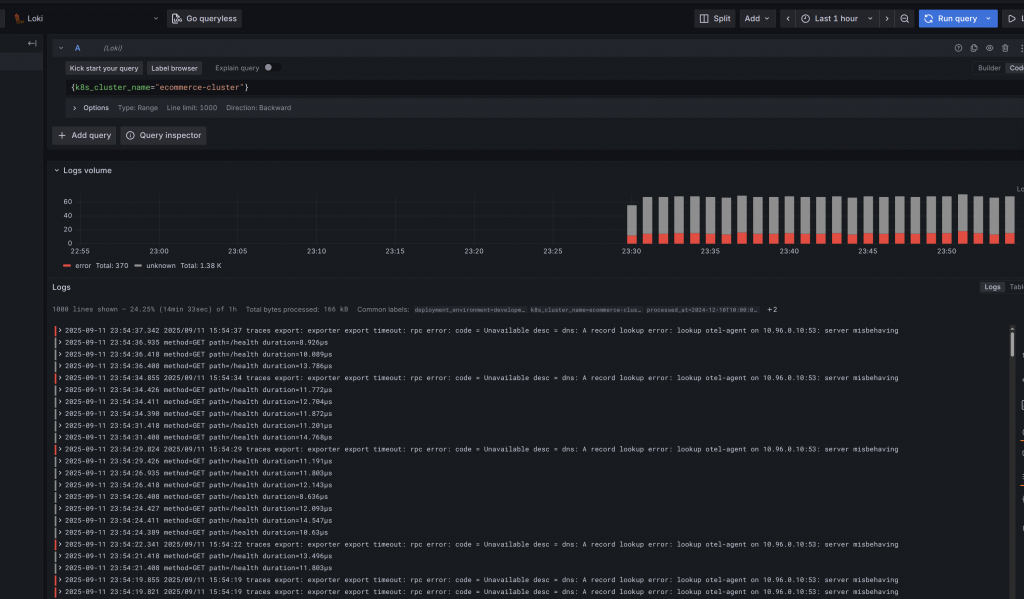The height and width of the screenshot is (599, 1024).
Task: Expand the 23:54:37.342 traces export log line
Action: (60, 331)
